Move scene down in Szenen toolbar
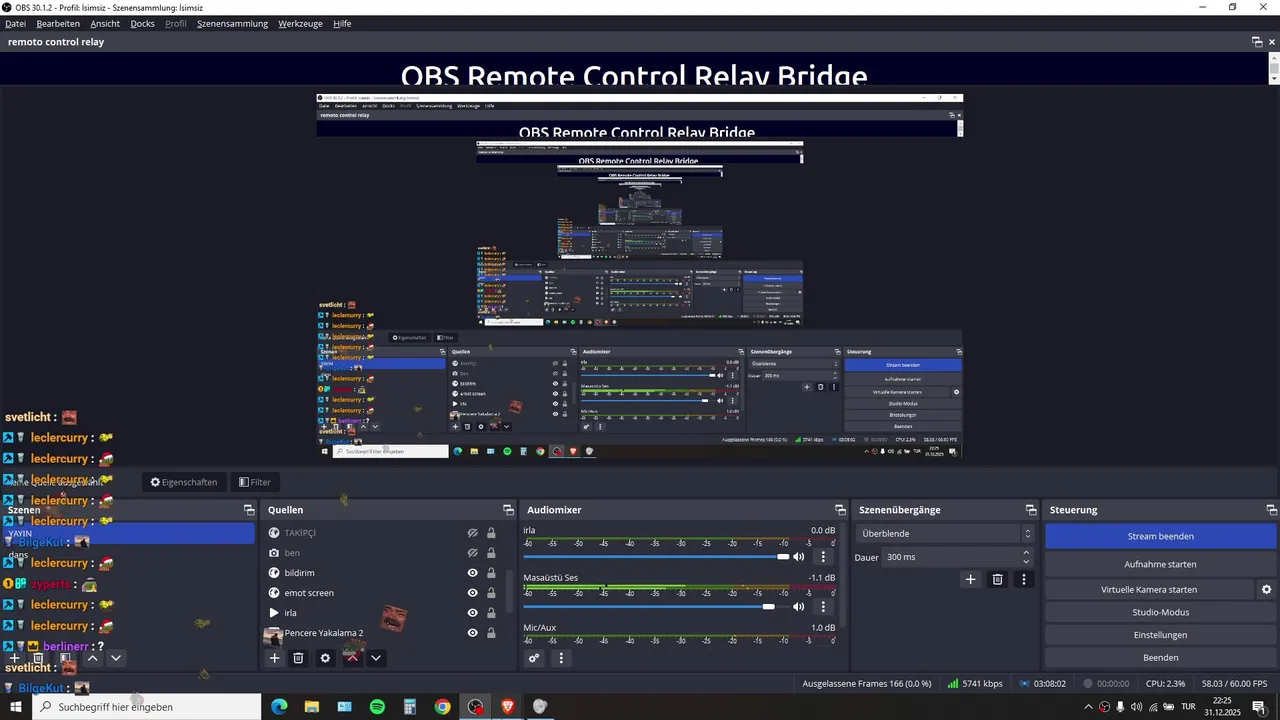 point(116,658)
